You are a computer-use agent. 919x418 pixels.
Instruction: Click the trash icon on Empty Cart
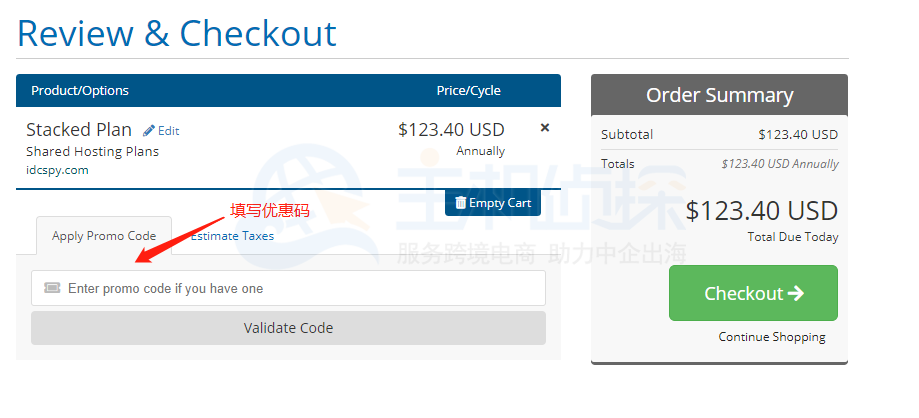tap(460, 203)
